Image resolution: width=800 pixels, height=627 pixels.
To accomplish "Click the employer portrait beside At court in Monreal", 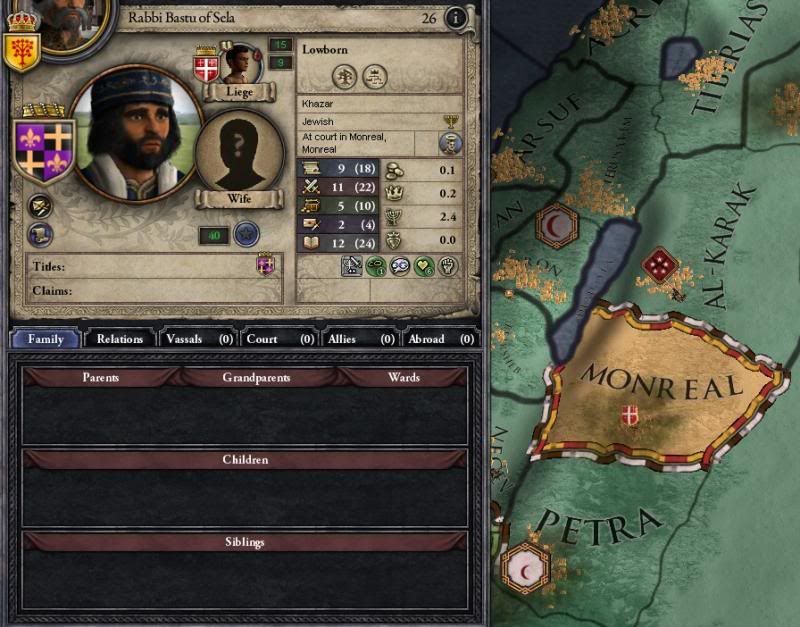I will [x=451, y=143].
